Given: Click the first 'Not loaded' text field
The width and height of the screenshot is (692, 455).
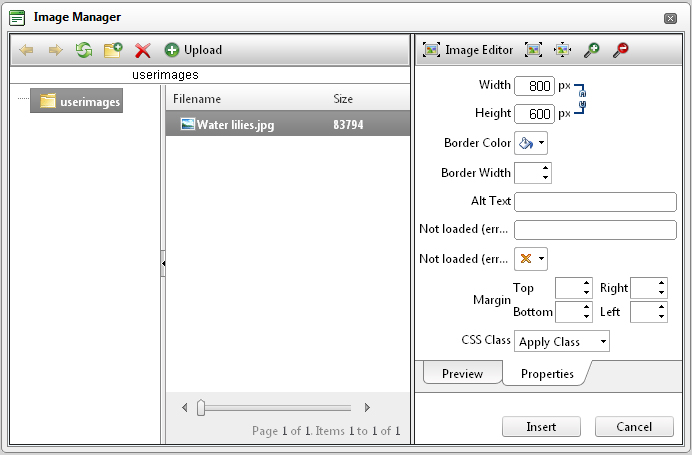Looking at the screenshot, I should tap(595, 230).
